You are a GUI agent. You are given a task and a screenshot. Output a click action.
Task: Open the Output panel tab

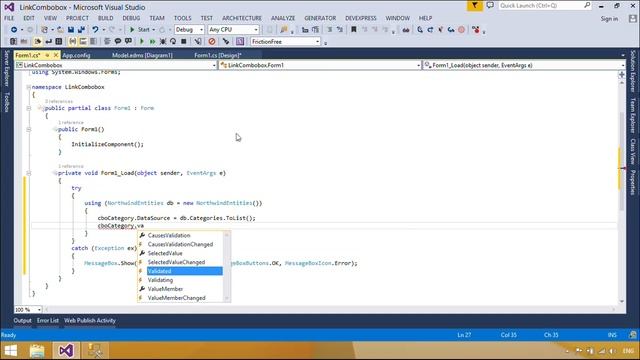[22, 321]
